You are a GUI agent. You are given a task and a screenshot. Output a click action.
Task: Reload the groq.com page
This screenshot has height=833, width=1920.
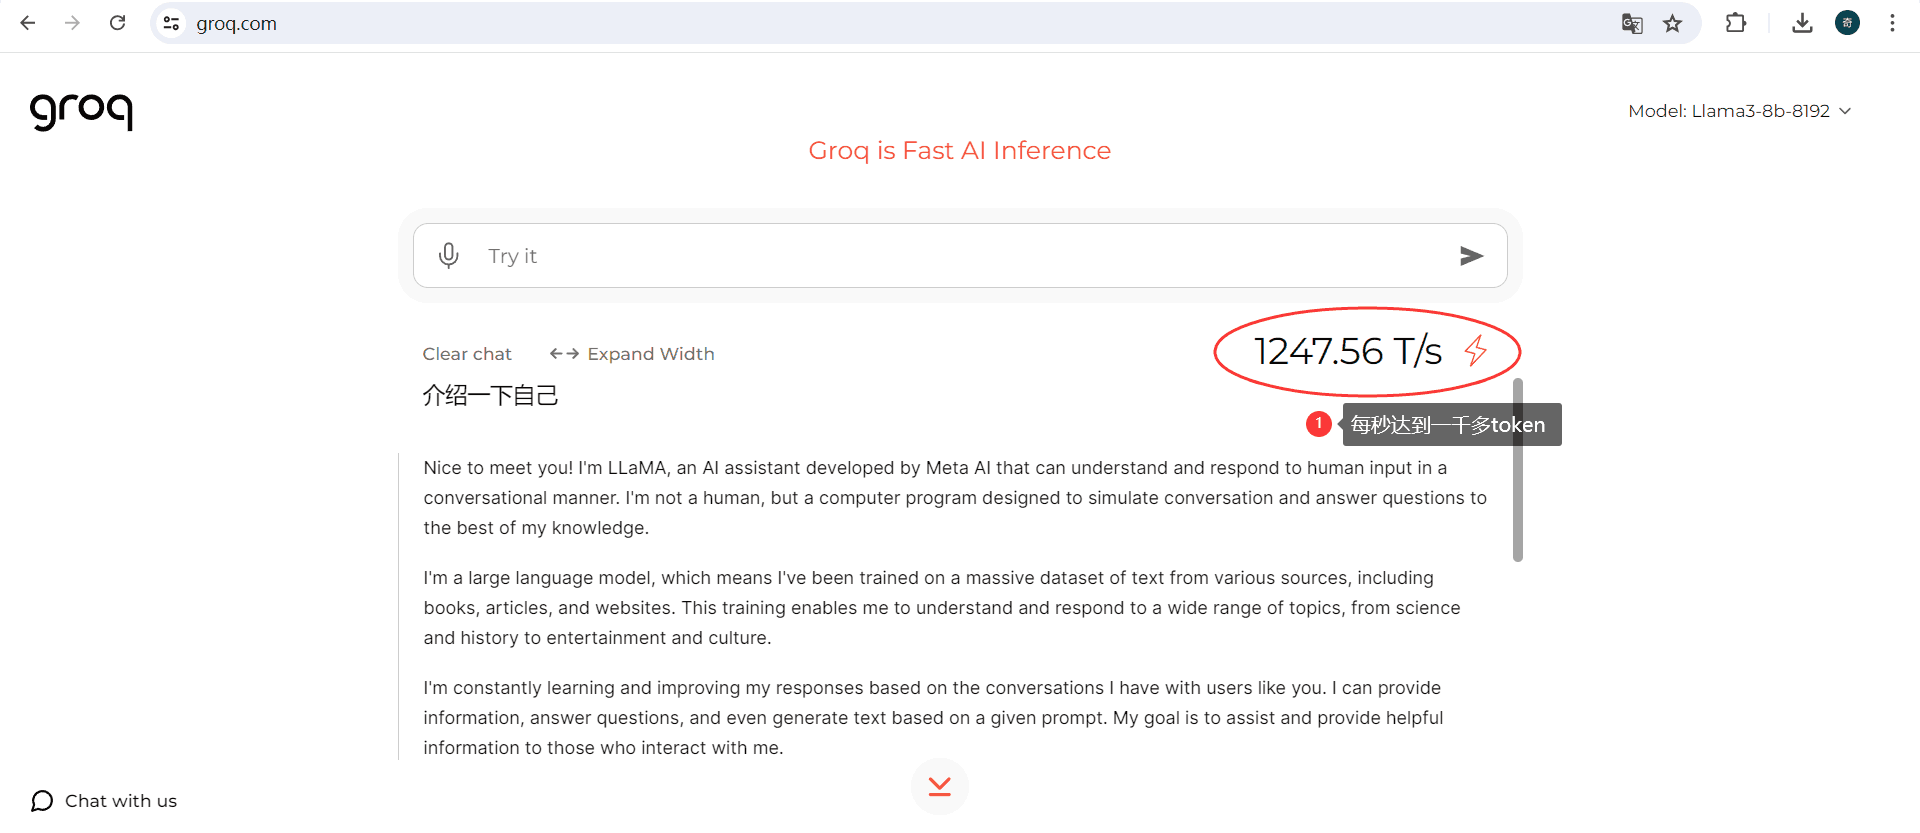117,23
